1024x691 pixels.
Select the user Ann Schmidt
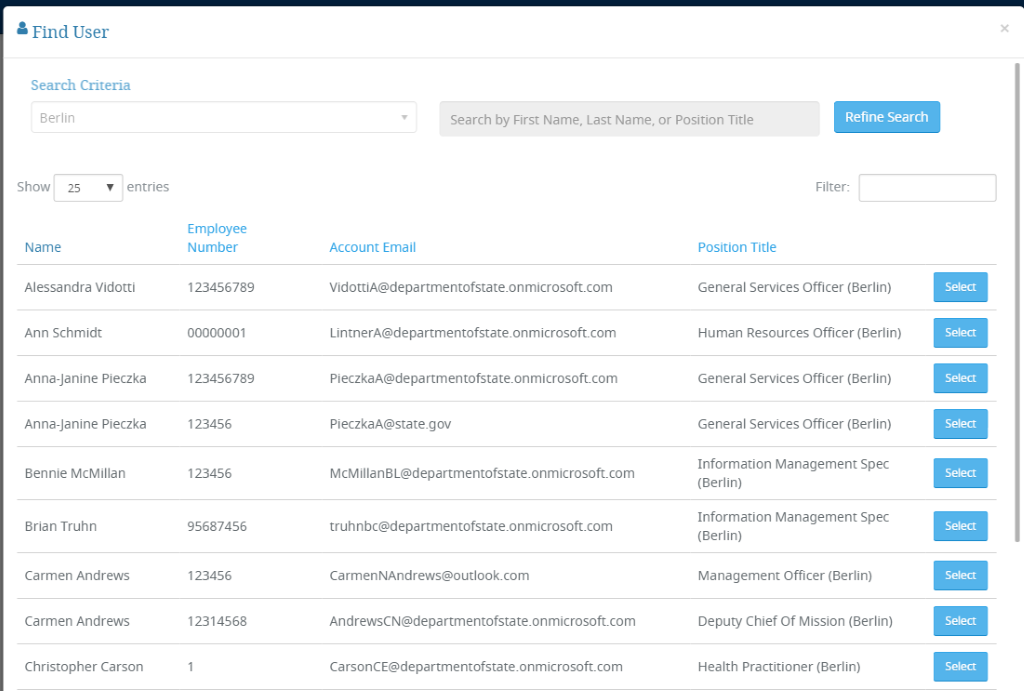(x=960, y=332)
